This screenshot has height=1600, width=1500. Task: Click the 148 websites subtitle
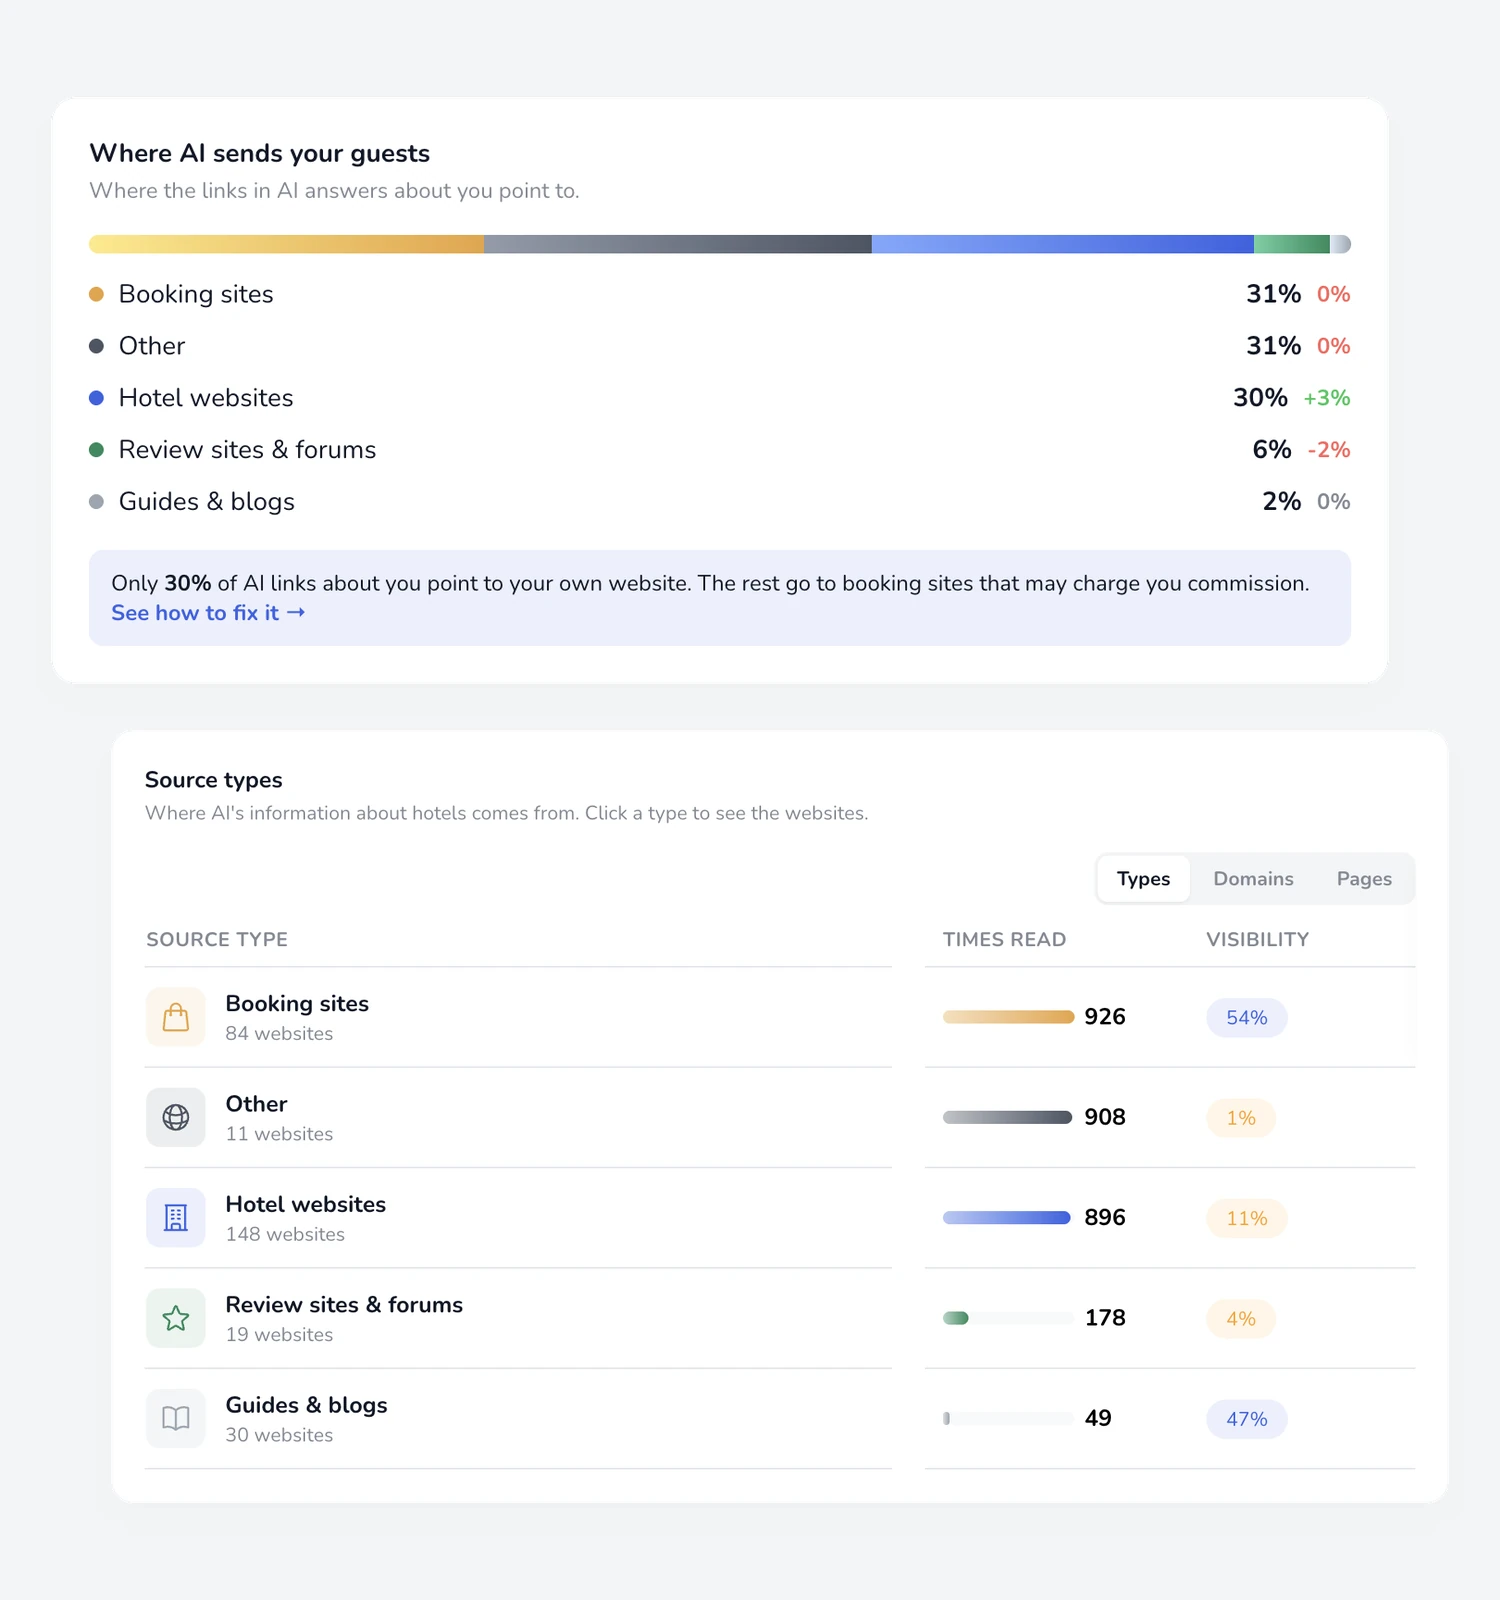pyautogui.click(x=285, y=1234)
